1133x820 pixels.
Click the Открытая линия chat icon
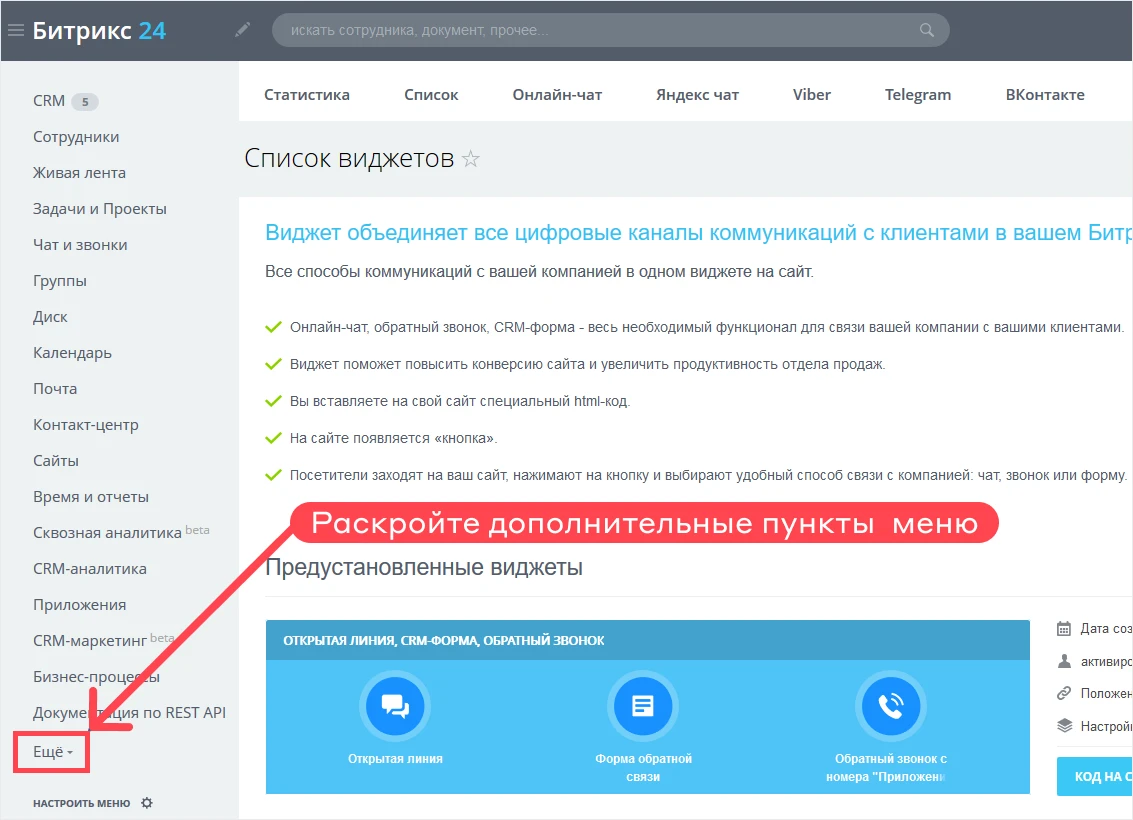click(x=395, y=705)
